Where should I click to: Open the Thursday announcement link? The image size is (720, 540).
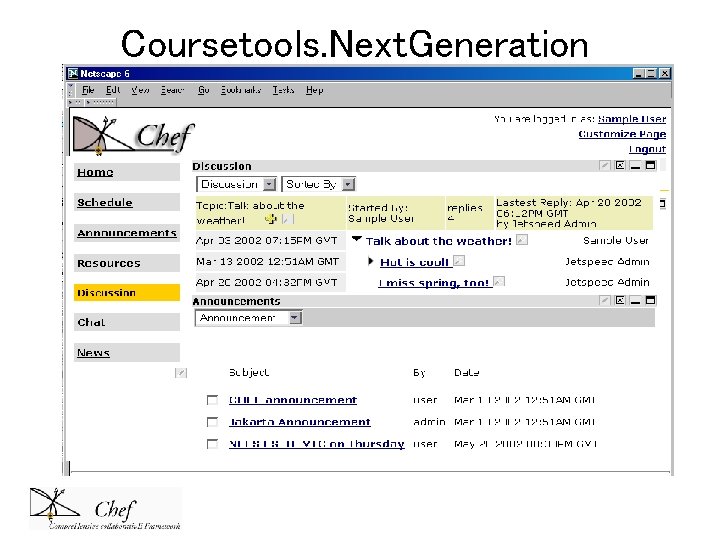(x=317, y=444)
